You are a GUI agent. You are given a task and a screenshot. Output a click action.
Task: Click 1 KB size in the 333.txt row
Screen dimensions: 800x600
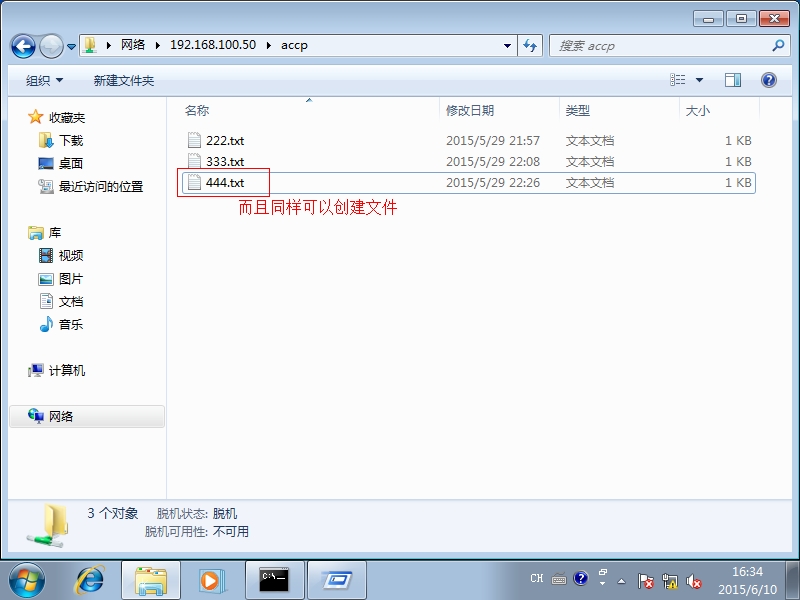tap(738, 161)
